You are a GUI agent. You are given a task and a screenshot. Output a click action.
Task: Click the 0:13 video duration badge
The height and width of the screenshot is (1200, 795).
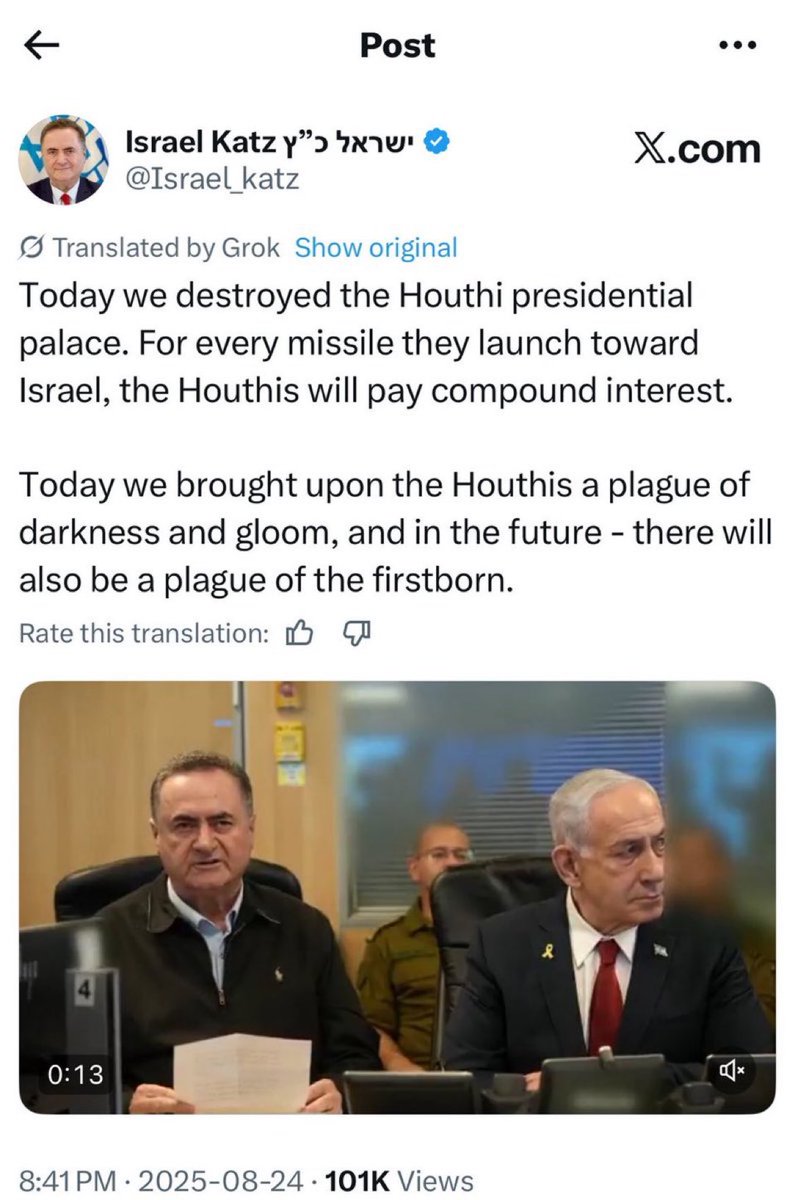coord(75,1074)
